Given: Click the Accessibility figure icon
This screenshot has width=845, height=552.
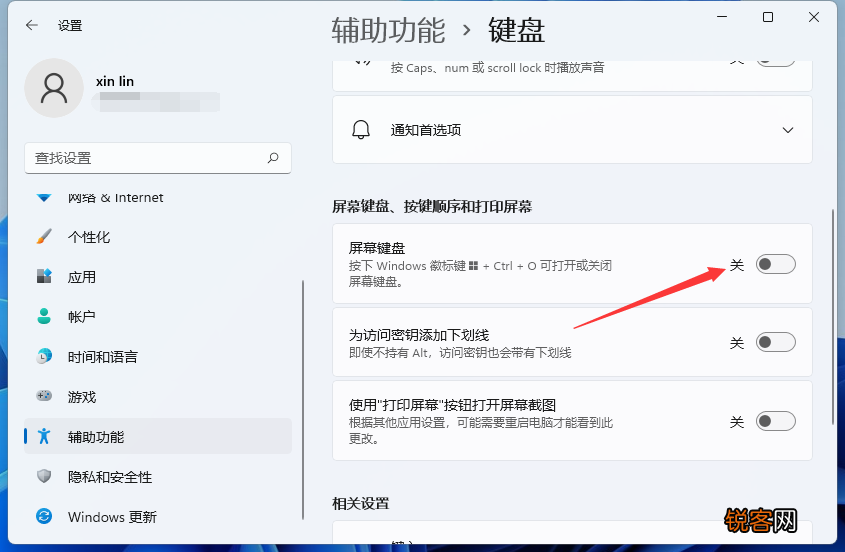Looking at the screenshot, I should click(44, 436).
